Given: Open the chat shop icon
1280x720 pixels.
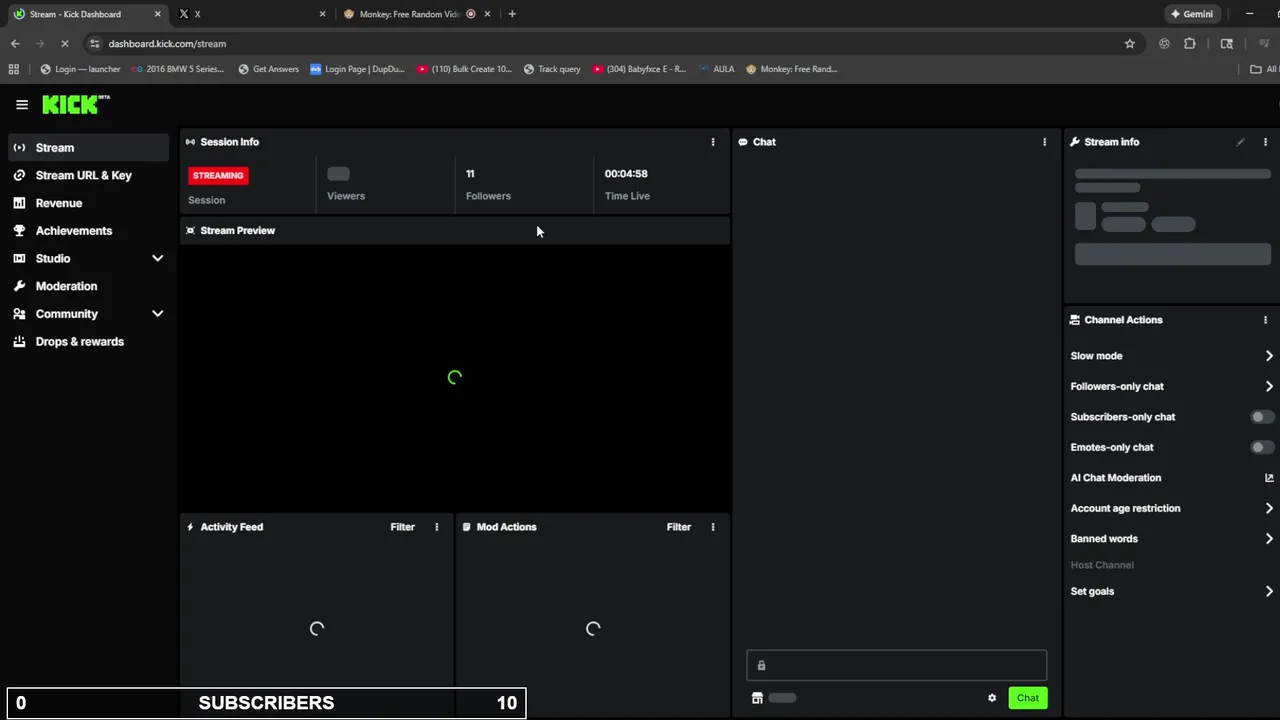Looking at the screenshot, I should tap(757, 698).
